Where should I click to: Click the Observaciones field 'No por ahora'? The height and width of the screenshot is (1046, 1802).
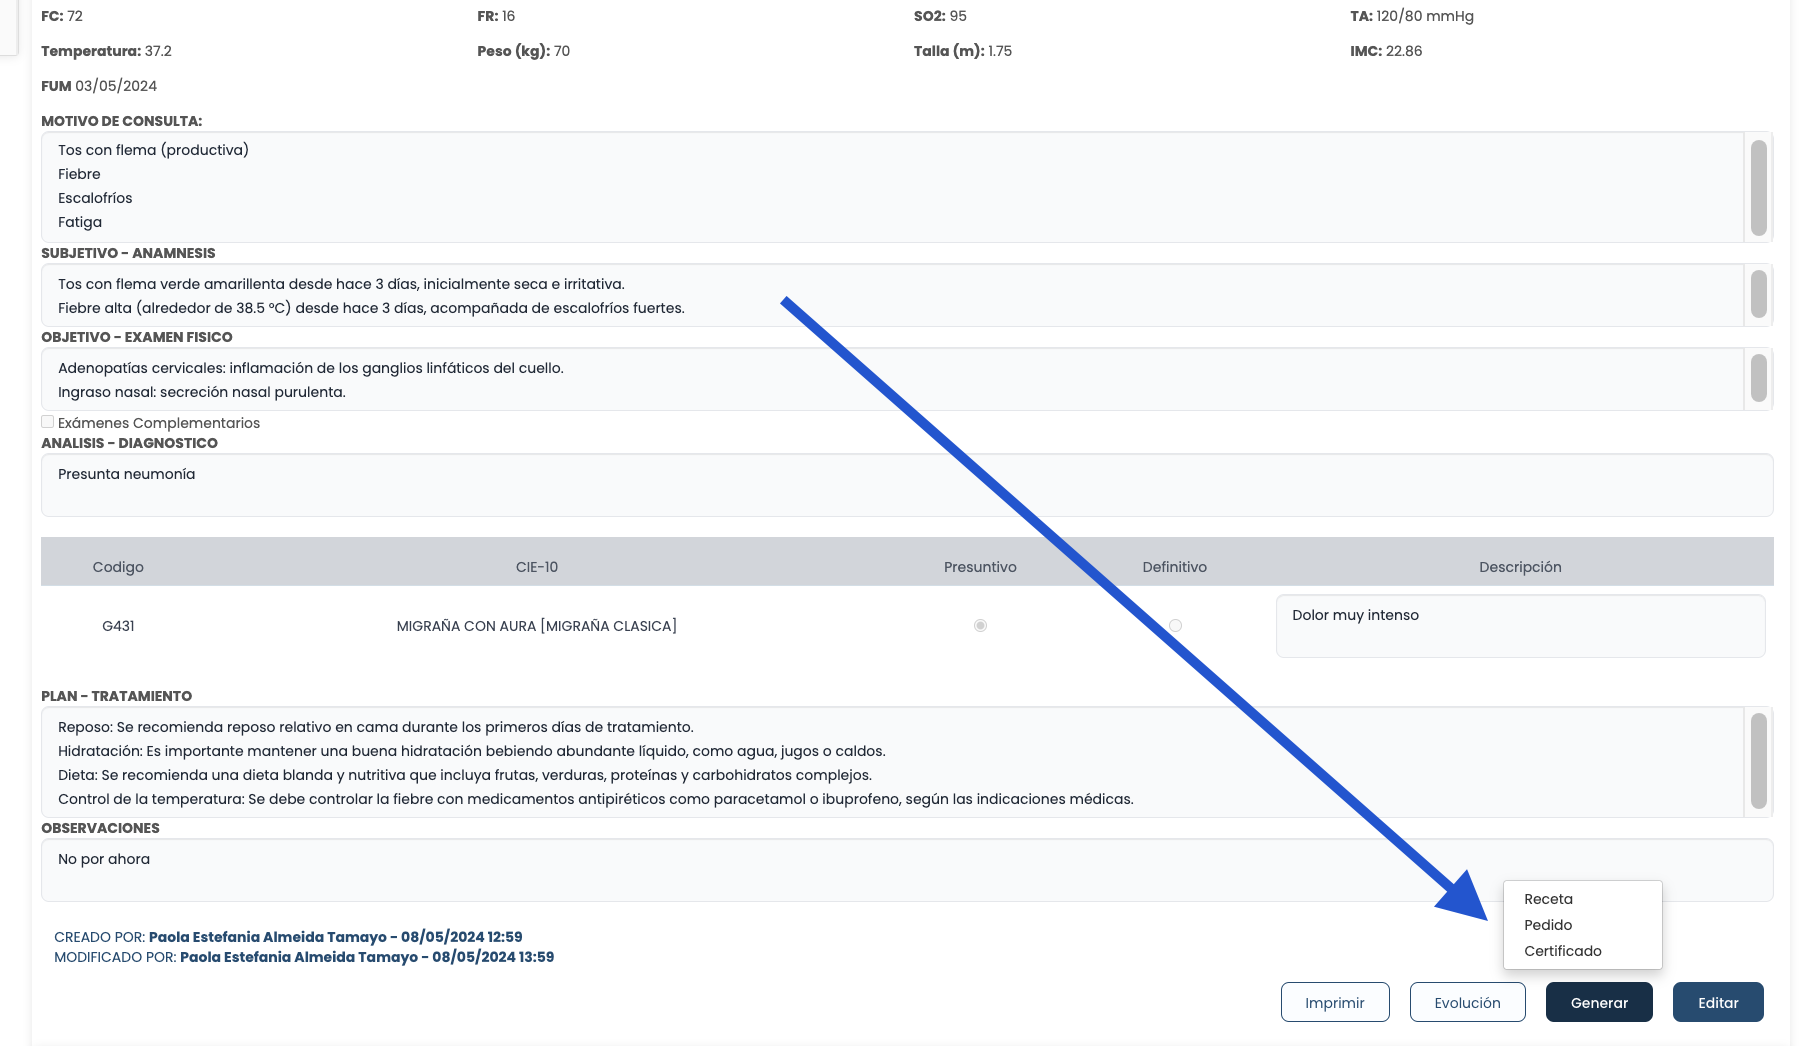[907, 870]
